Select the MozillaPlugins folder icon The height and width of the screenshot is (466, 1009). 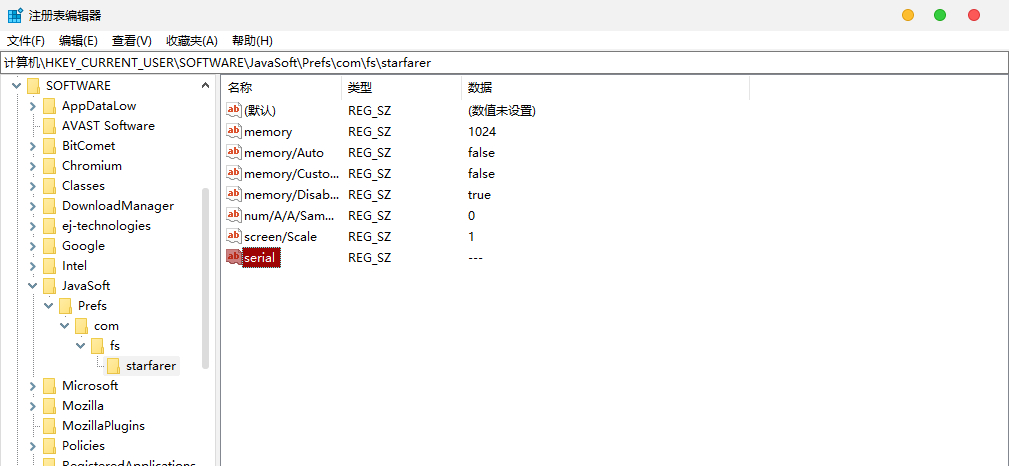tap(50, 426)
